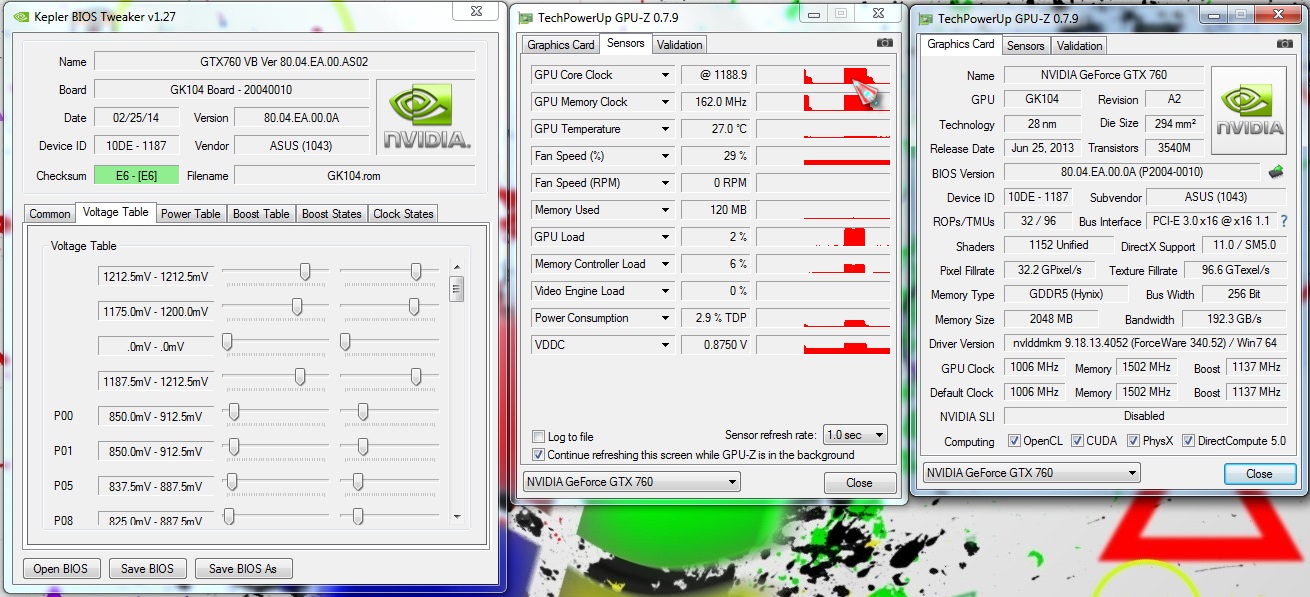Click the BIOS Version value in GPU-Z
Image resolution: width=1310 pixels, height=597 pixels.
tap(1132, 172)
